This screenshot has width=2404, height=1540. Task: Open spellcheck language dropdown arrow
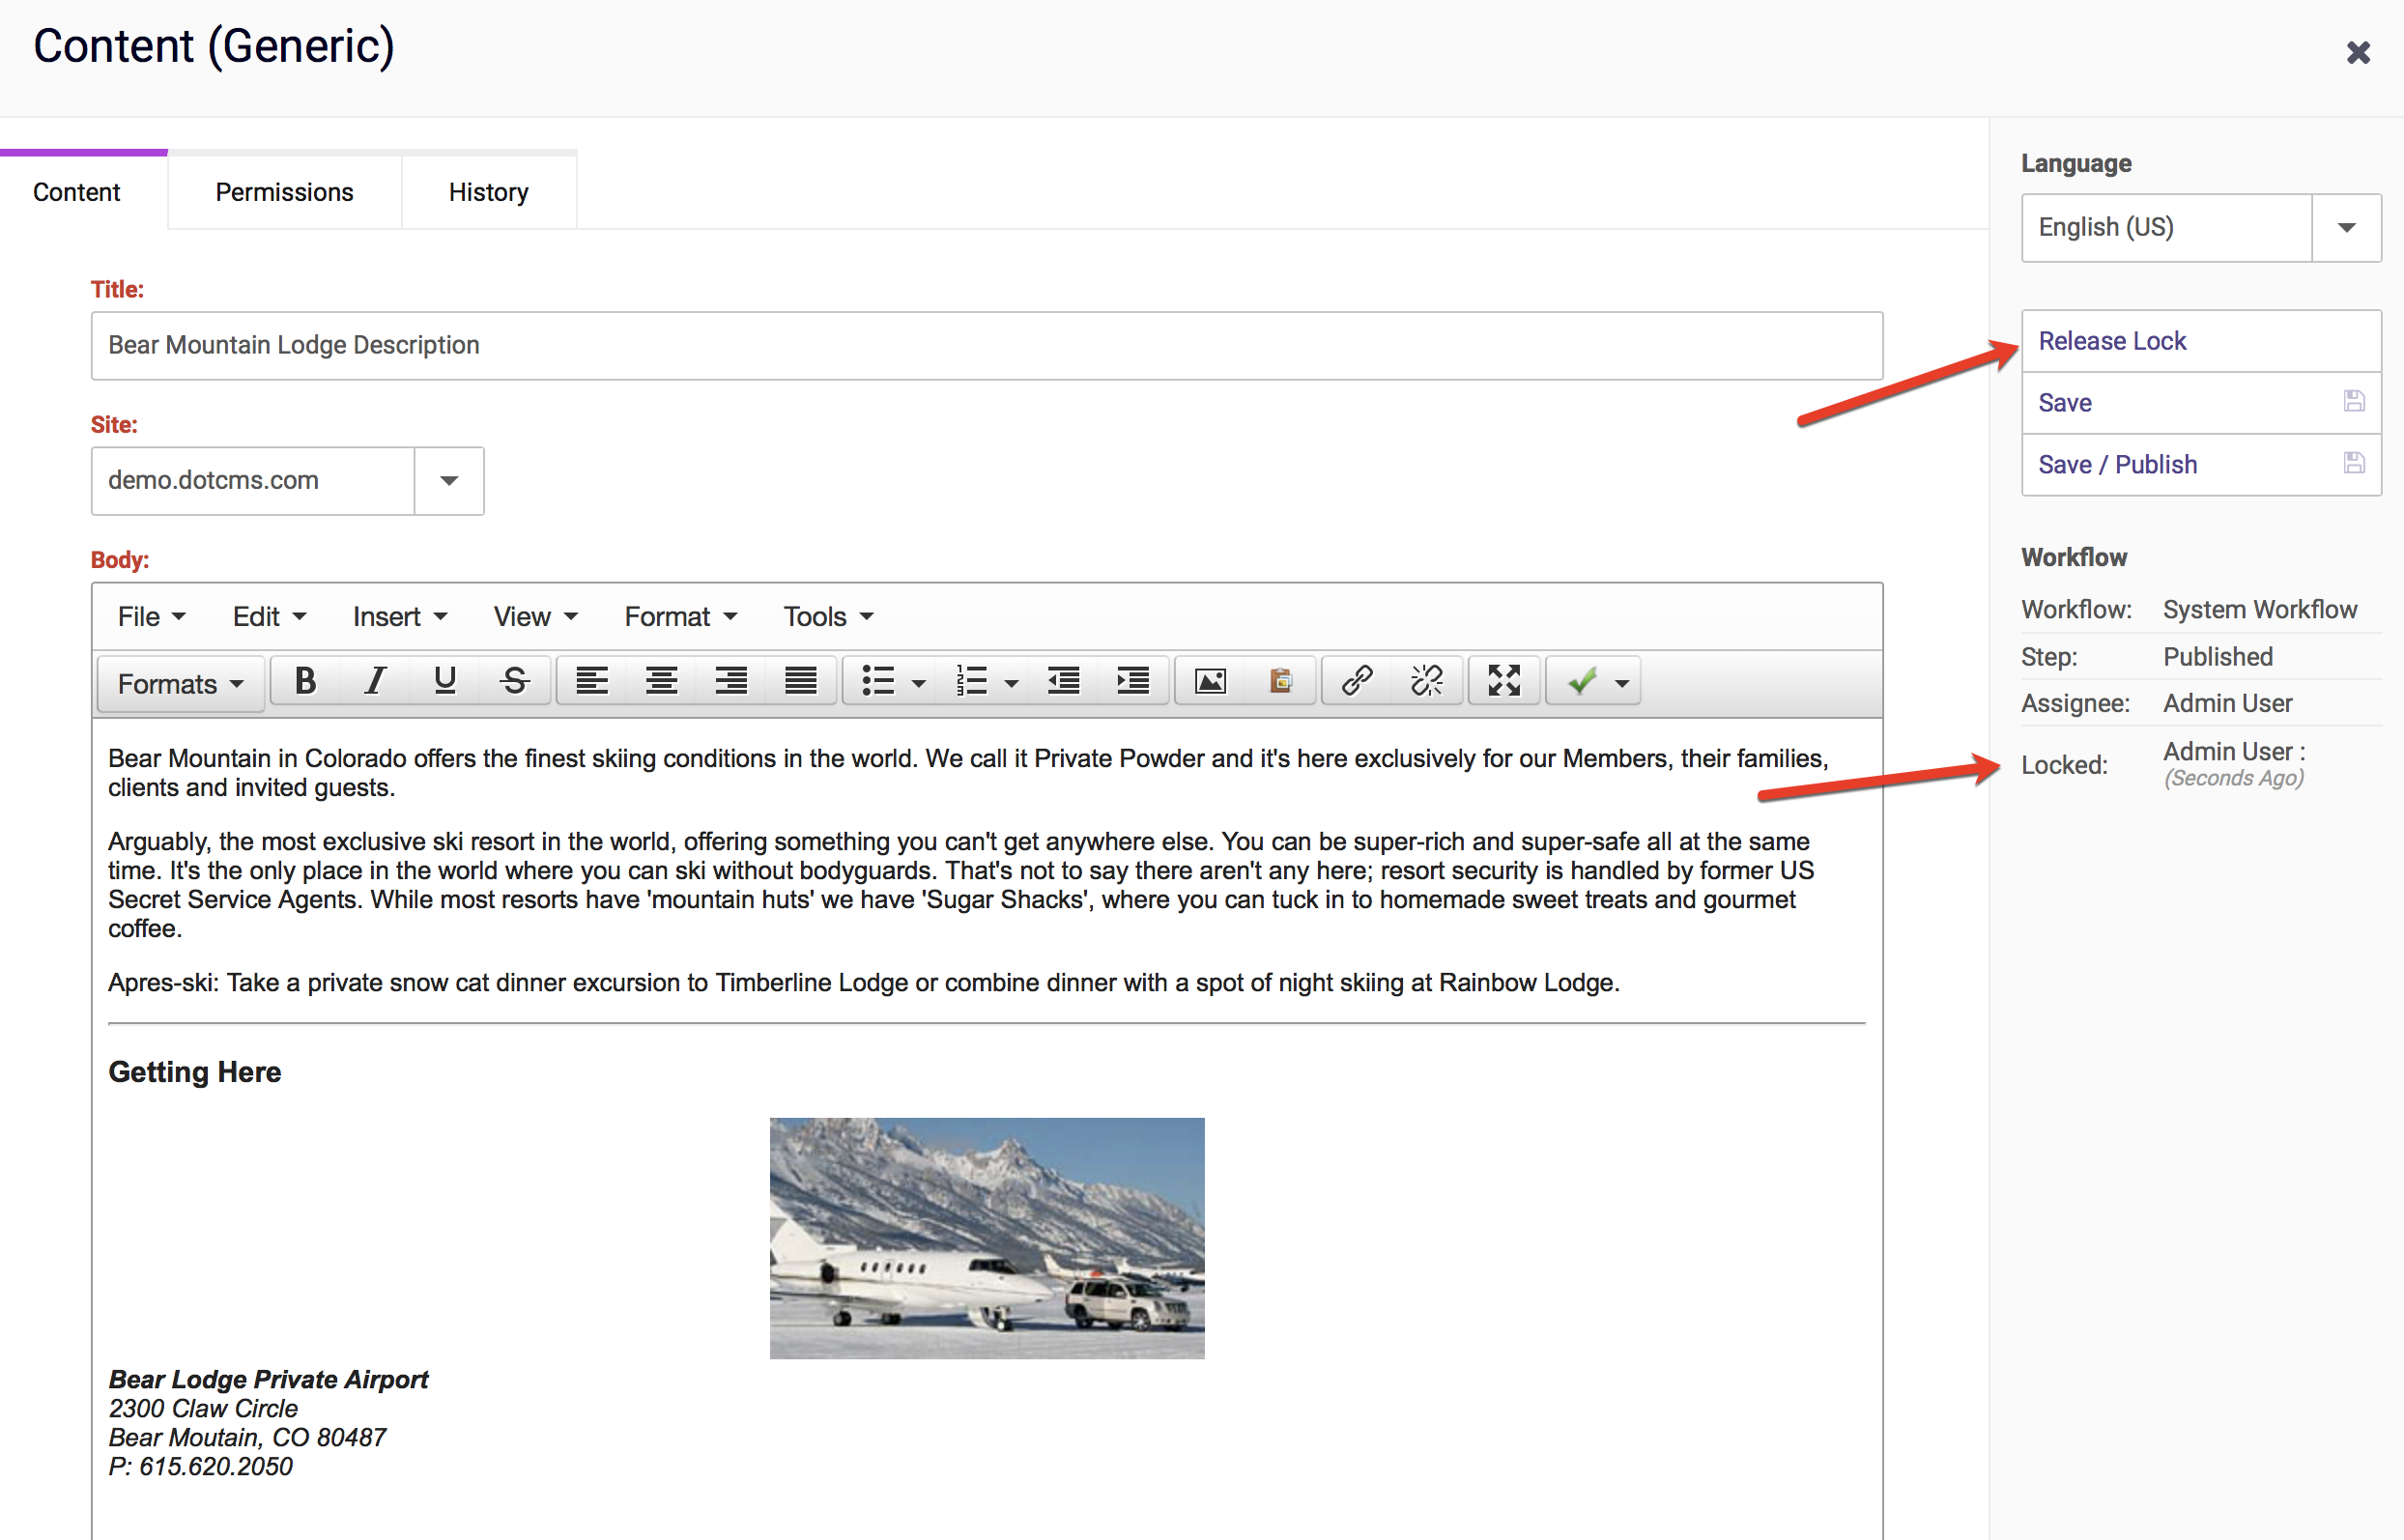(x=1623, y=684)
